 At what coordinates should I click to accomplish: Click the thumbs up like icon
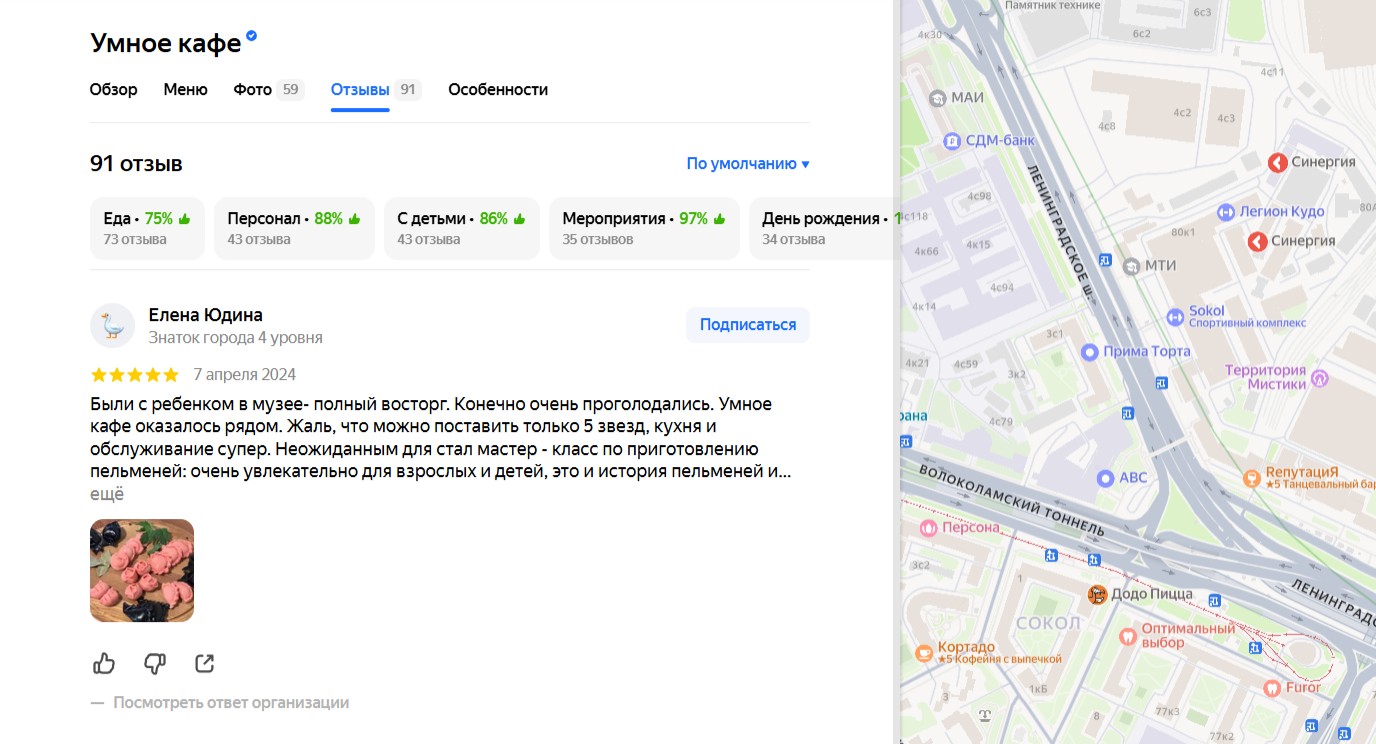pos(104,663)
